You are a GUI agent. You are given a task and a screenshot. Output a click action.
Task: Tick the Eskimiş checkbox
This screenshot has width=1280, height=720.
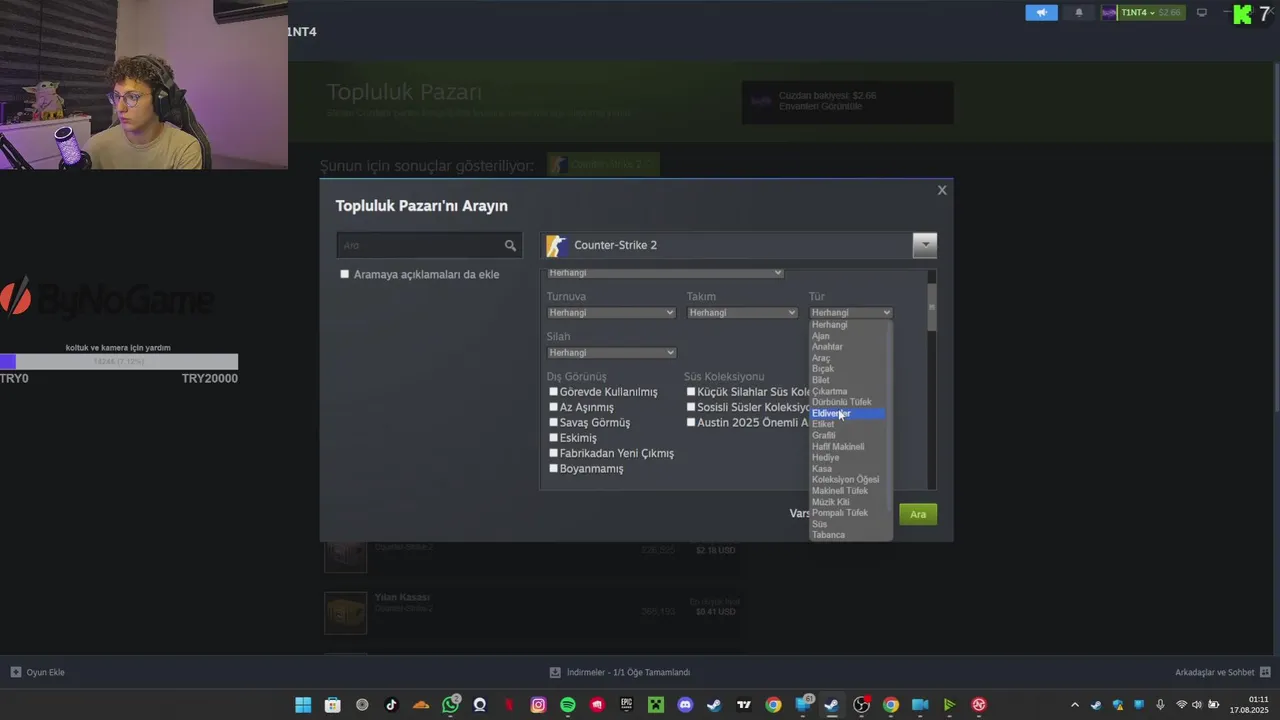click(x=553, y=438)
